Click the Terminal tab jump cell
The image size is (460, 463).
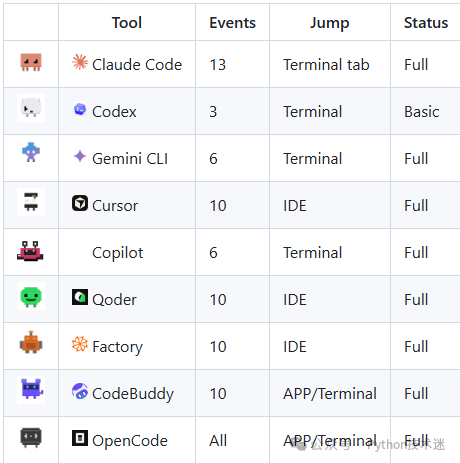click(327, 65)
